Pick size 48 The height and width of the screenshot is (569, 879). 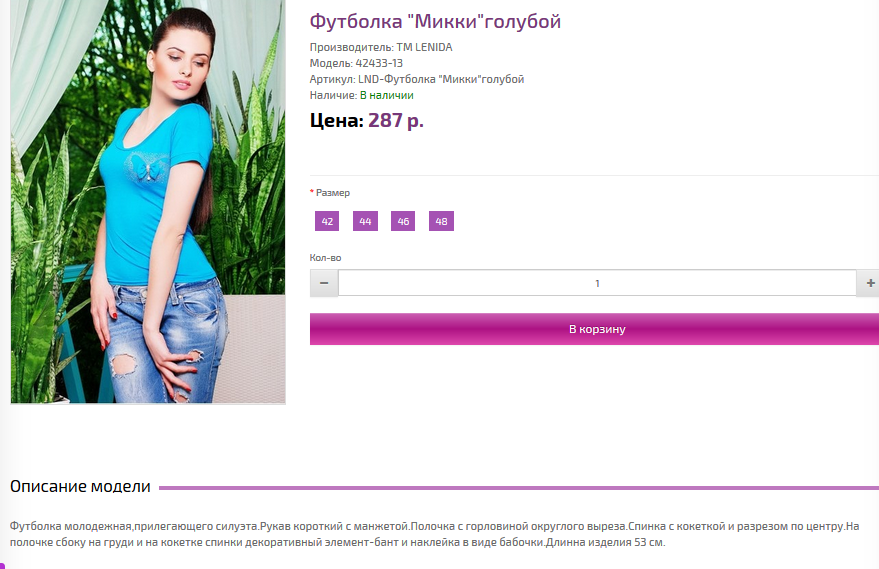coord(441,221)
